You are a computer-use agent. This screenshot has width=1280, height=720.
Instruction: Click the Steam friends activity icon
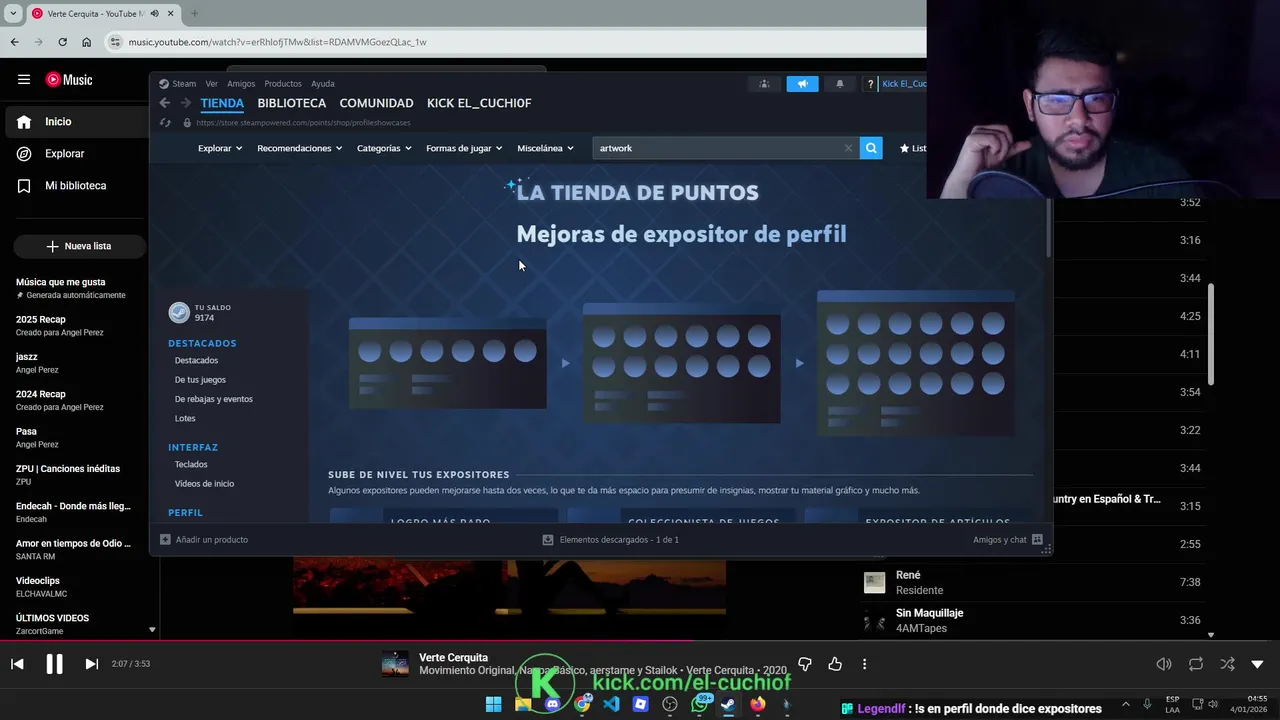pos(764,84)
